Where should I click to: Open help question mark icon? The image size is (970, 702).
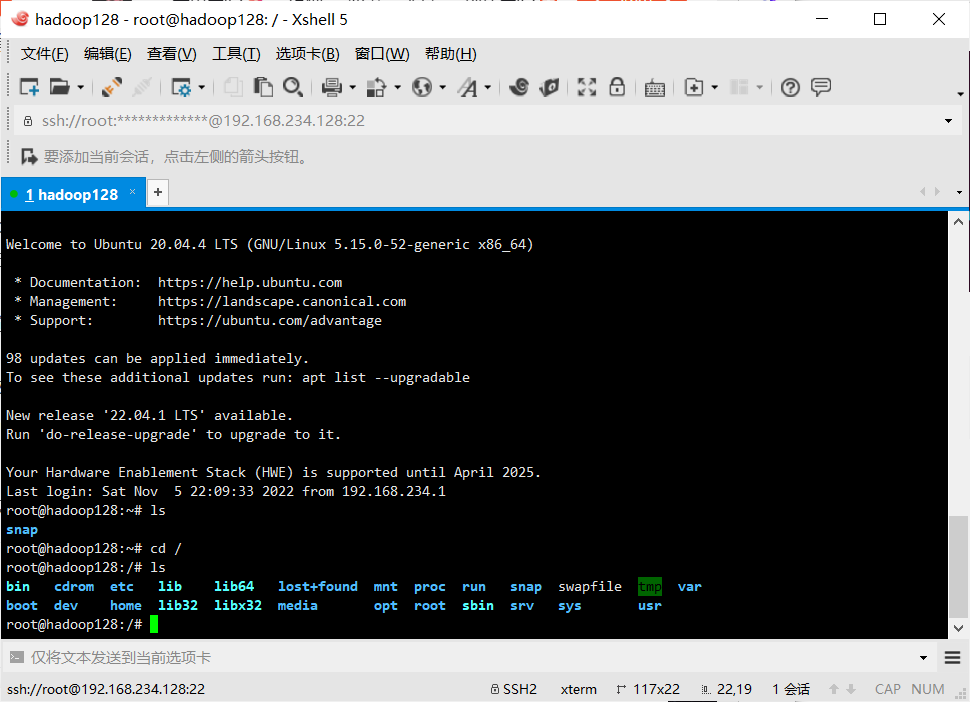pyautogui.click(x=790, y=88)
